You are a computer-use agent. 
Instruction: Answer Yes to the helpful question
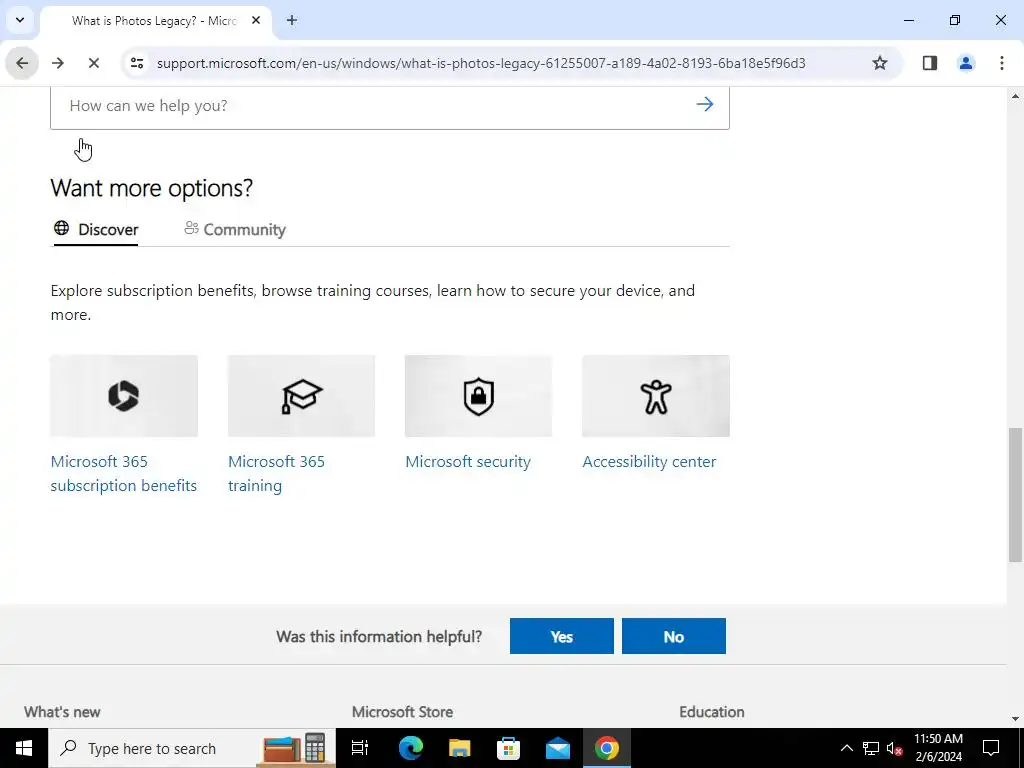562,636
